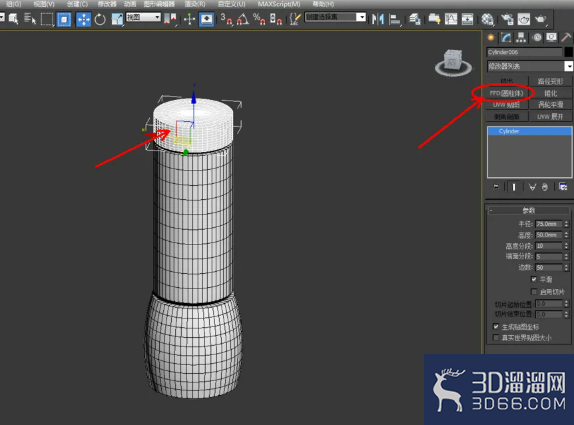The height and width of the screenshot is (425, 574).
Task: Open the MAXScript(M) menu
Action: pyautogui.click(x=279, y=4)
